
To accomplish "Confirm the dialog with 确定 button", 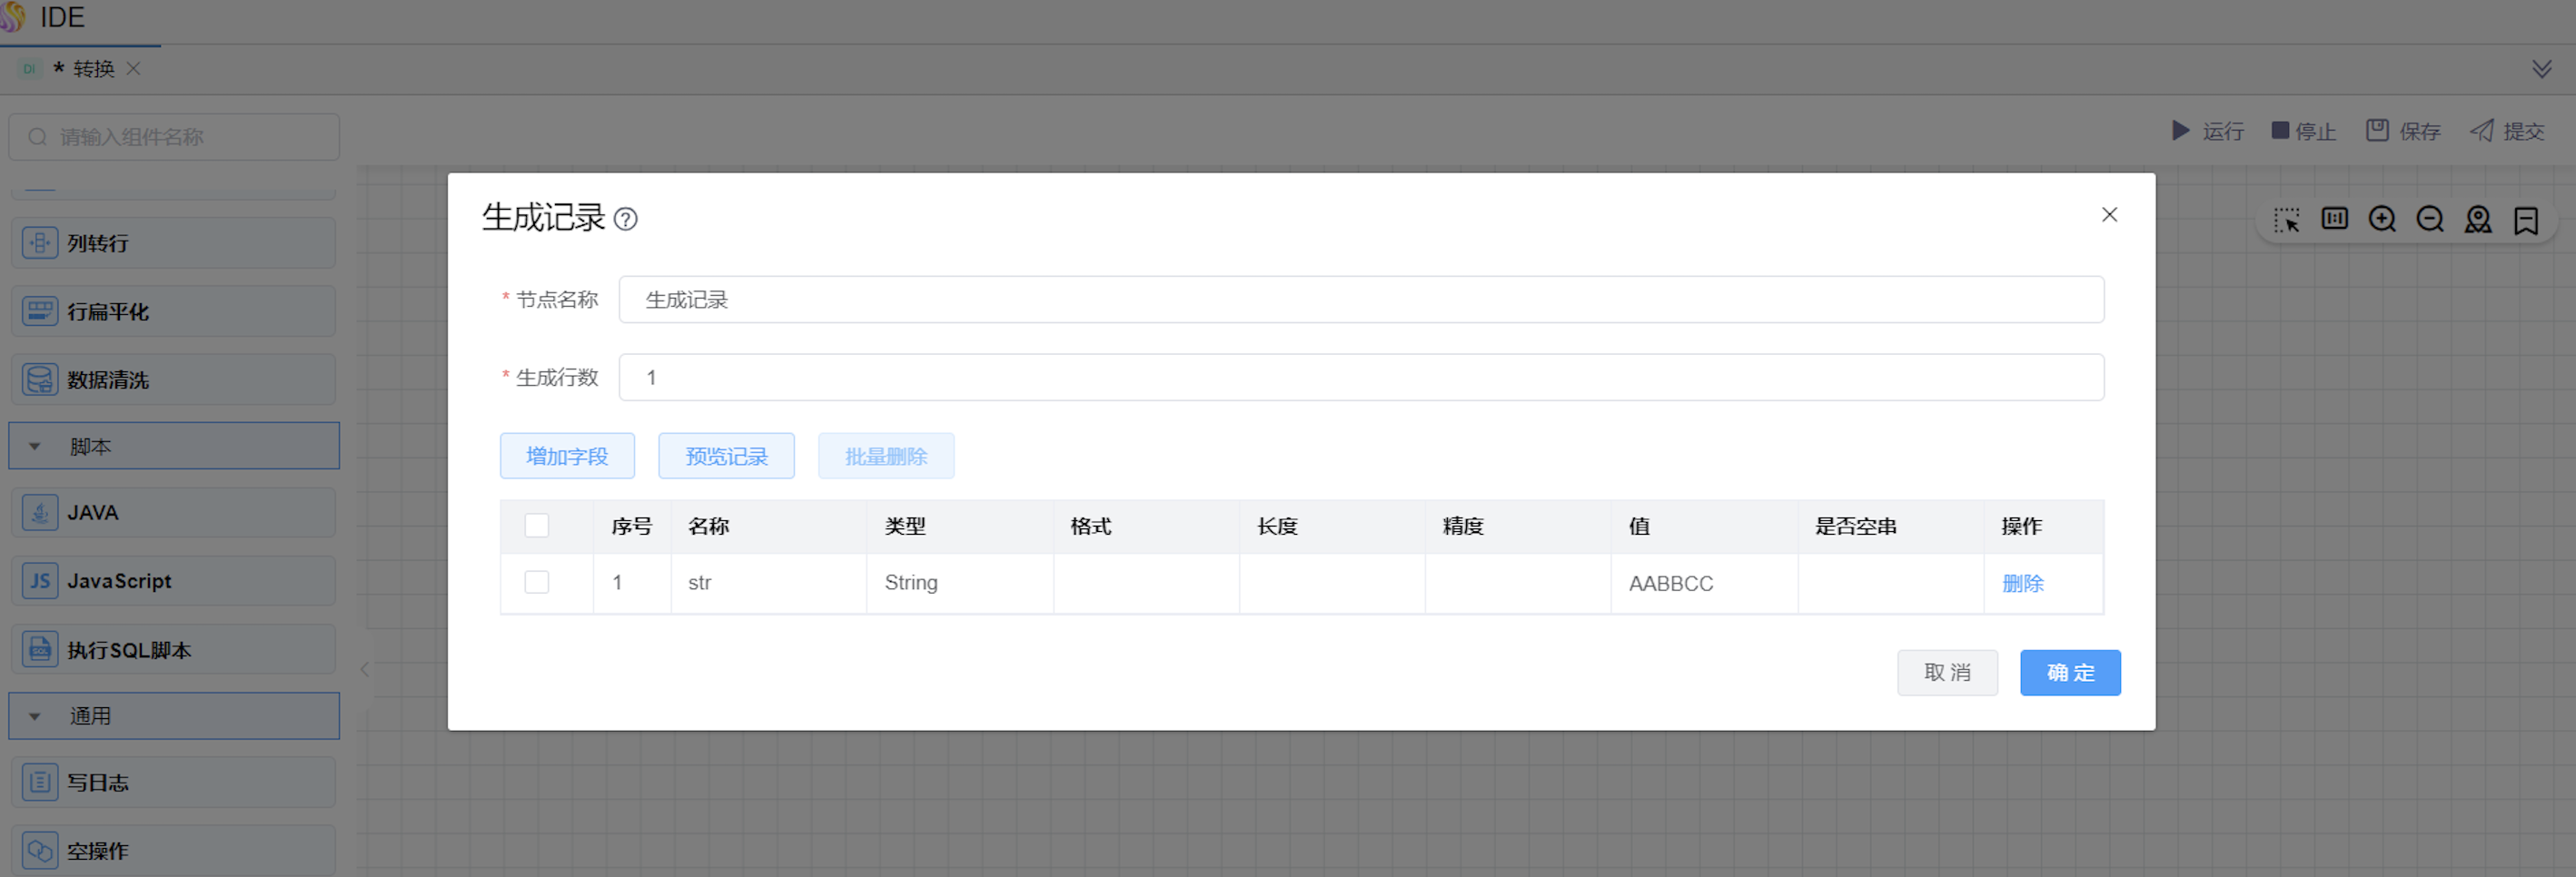I will click(2070, 673).
